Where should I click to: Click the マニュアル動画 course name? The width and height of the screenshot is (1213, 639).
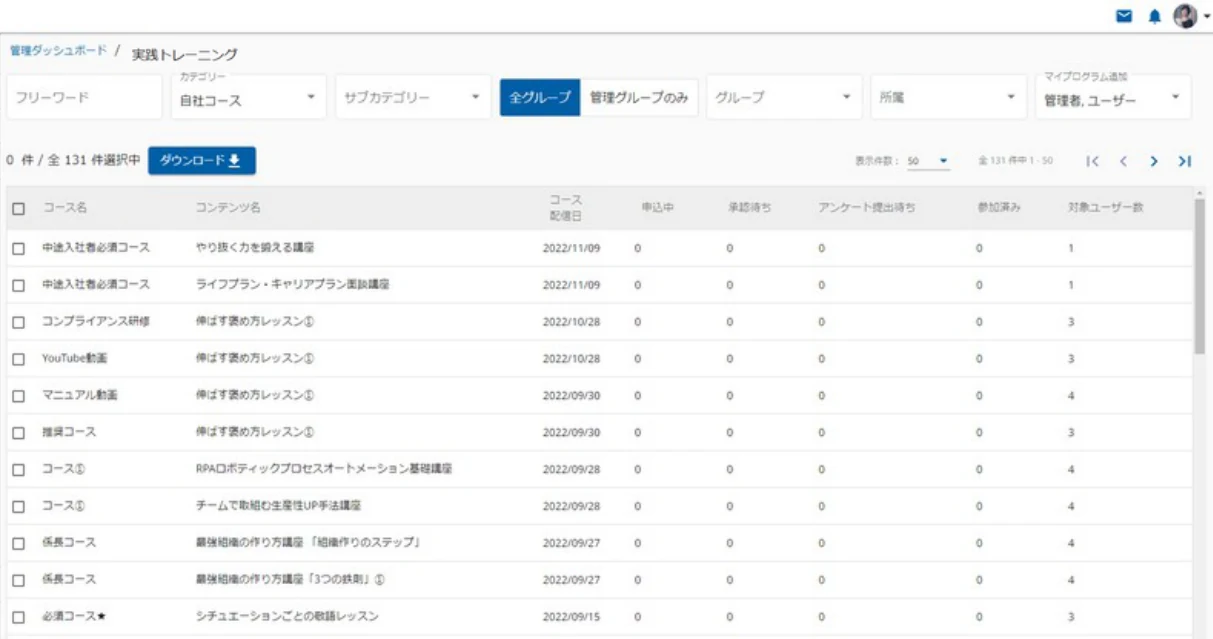(x=80, y=396)
